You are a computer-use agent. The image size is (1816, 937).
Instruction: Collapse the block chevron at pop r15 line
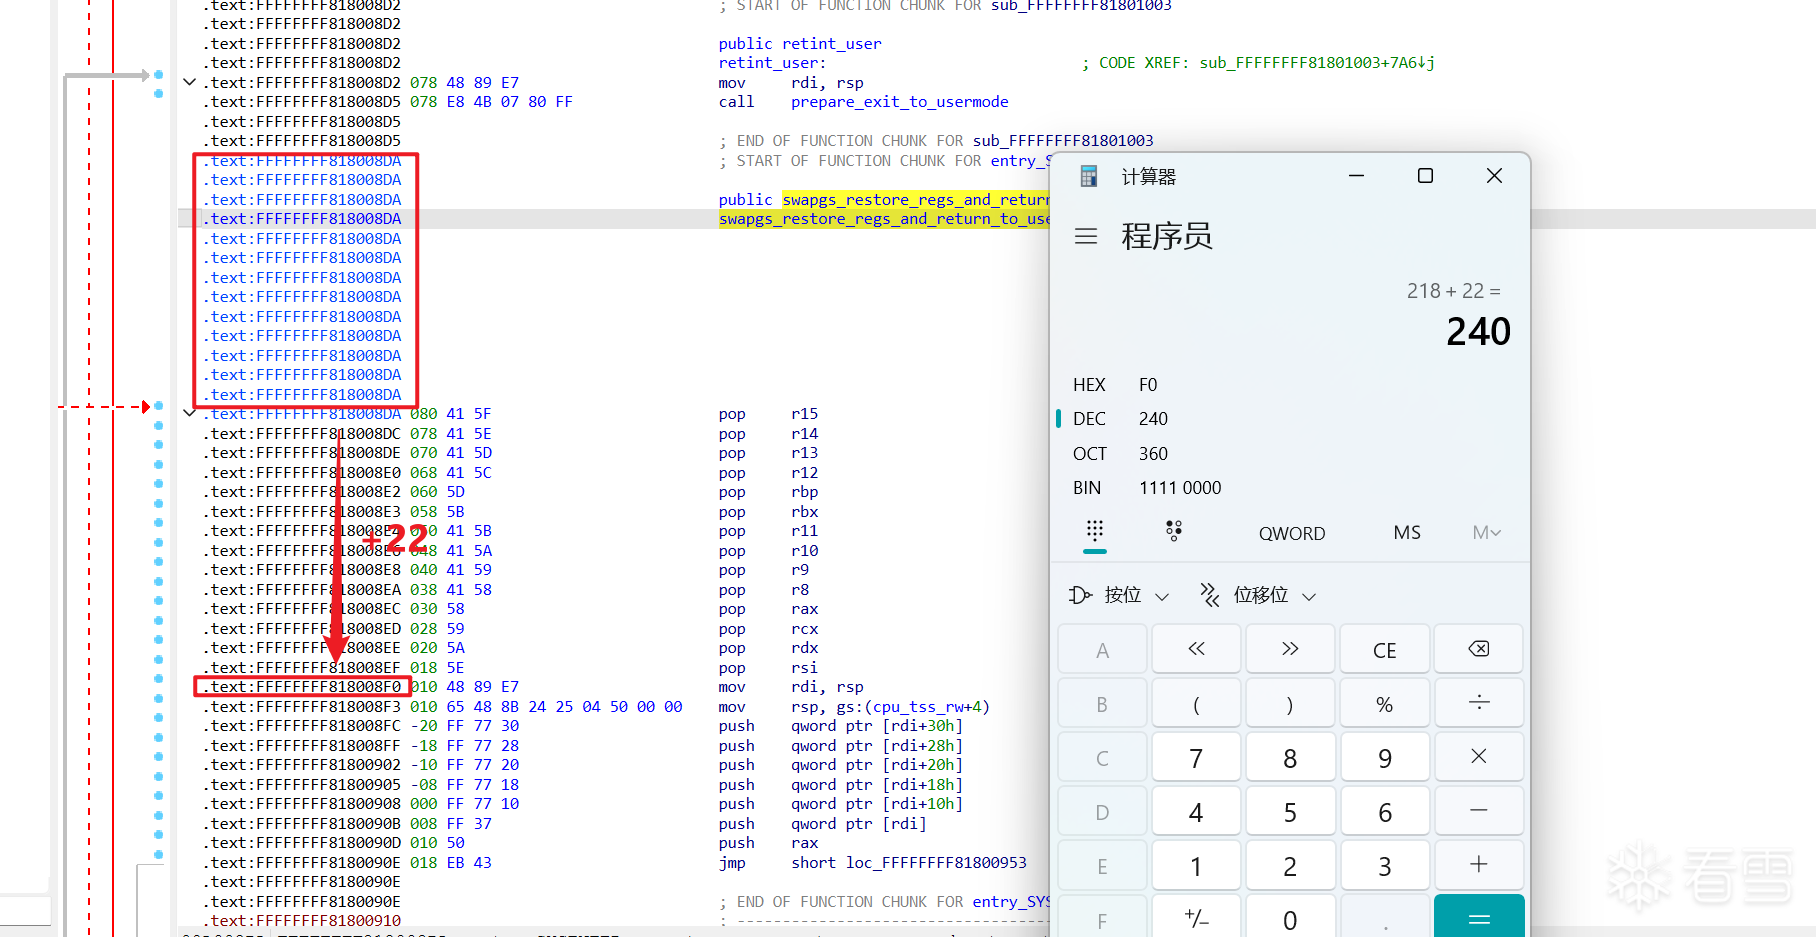pos(189,413)
